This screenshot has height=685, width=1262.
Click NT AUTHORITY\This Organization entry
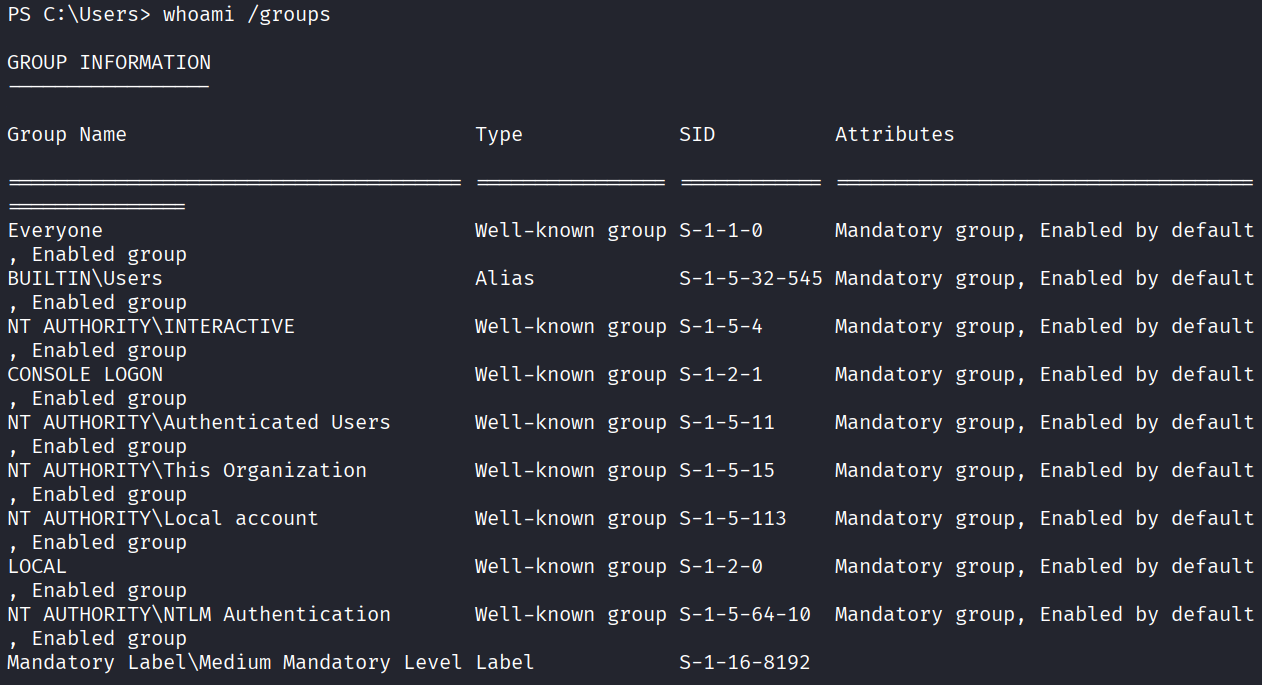tap(187, 471)
